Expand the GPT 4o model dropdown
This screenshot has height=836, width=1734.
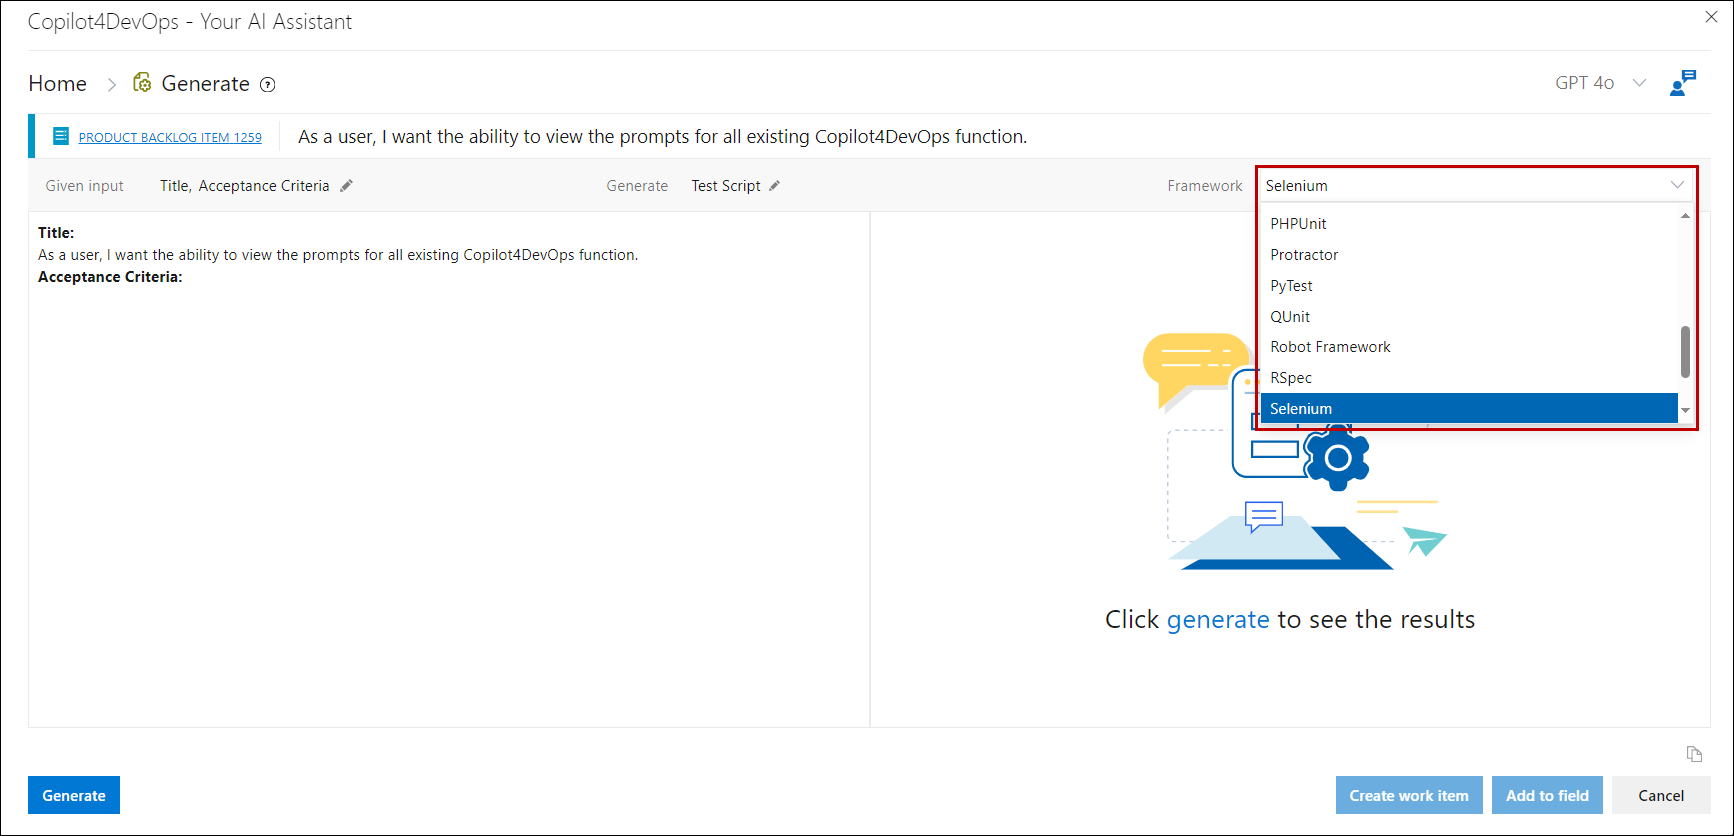[1639, 83]
